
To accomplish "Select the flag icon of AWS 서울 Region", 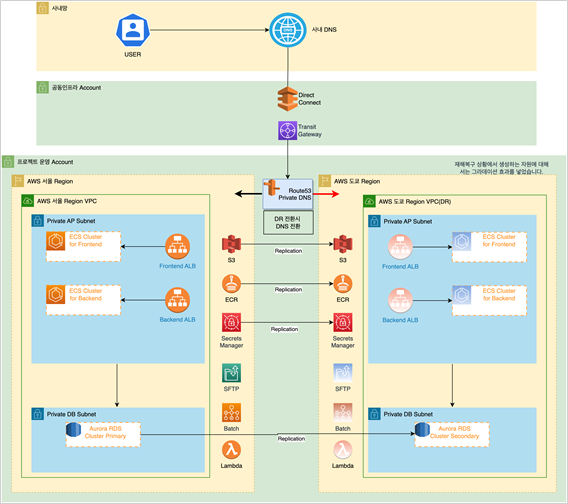I will click(x=18, y=181).
